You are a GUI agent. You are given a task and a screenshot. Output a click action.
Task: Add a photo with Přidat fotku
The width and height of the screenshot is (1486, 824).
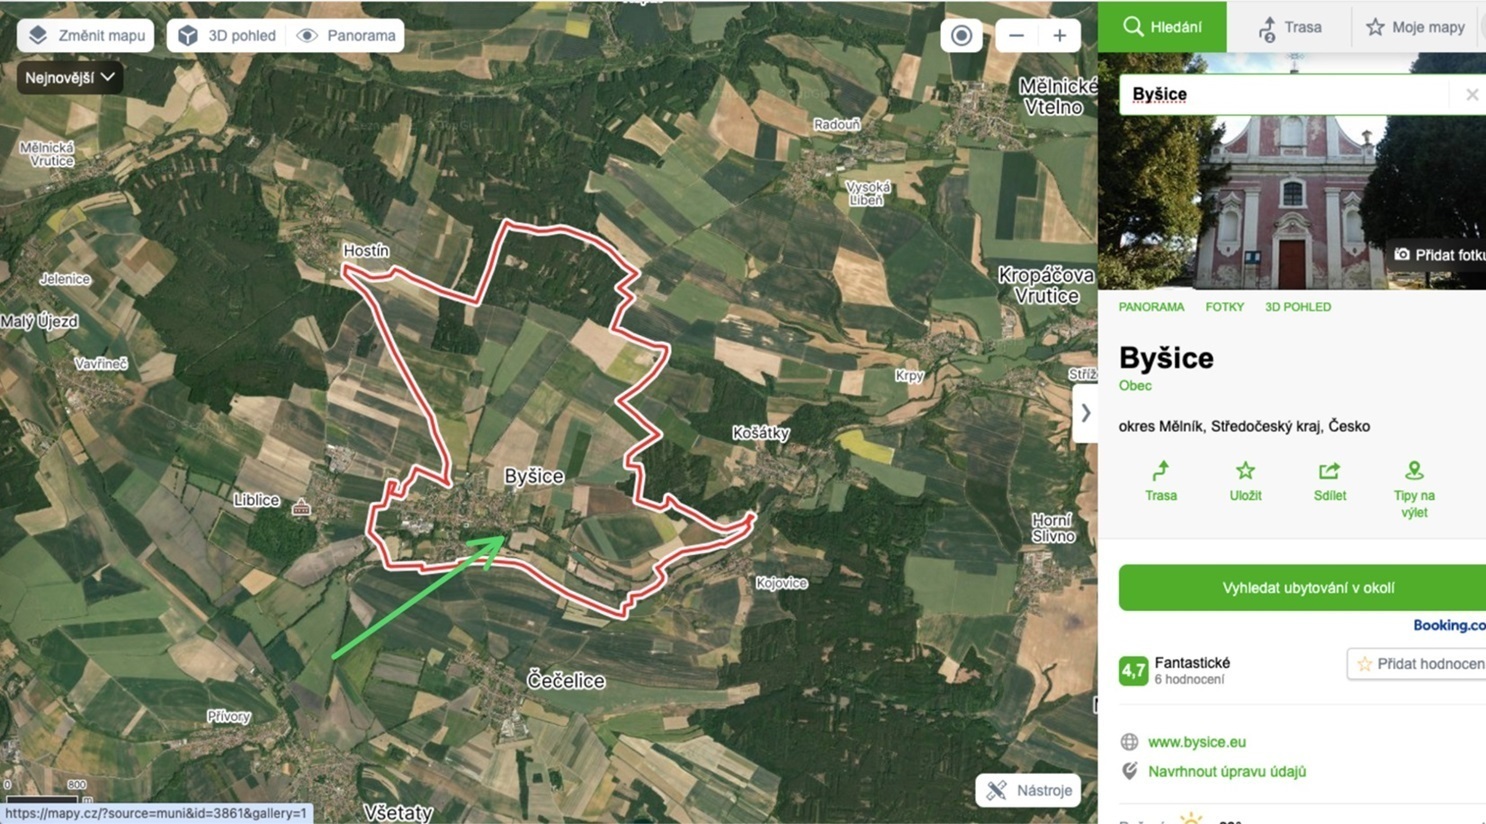pyautogui.click(x=1438, y=255)
